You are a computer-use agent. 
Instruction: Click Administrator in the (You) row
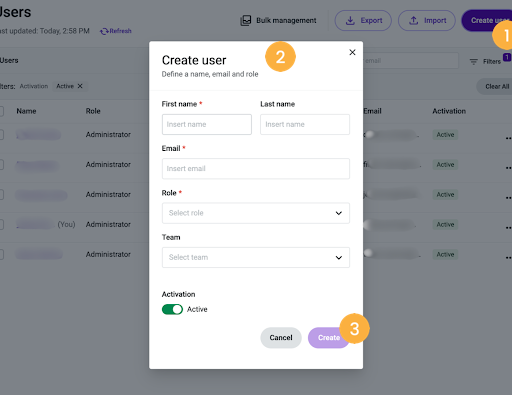108,224
